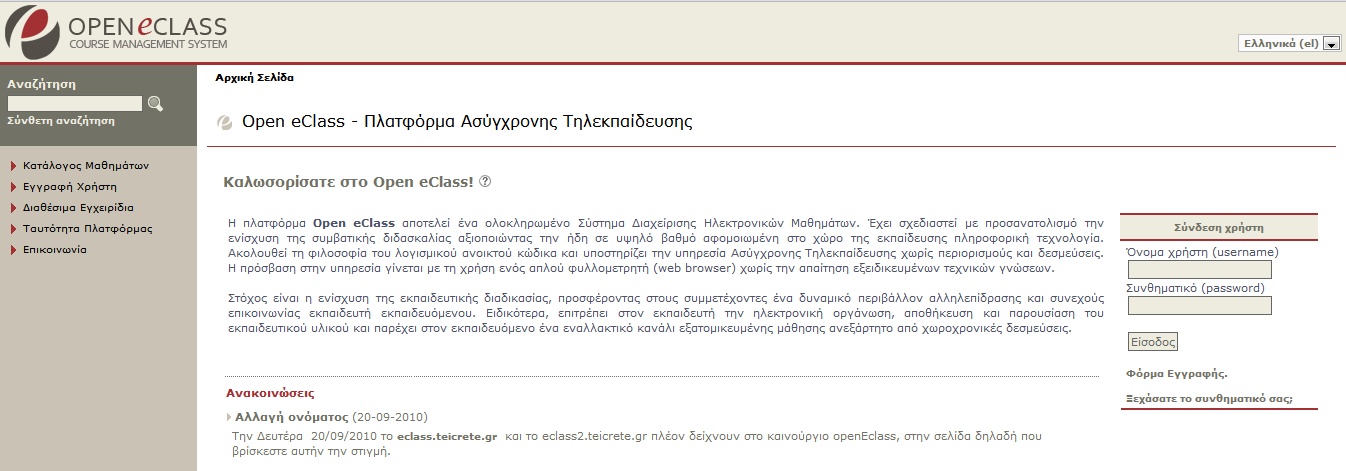
Task: Click the announcement date (20-09-2010)
Action: [x=390, y=416]
